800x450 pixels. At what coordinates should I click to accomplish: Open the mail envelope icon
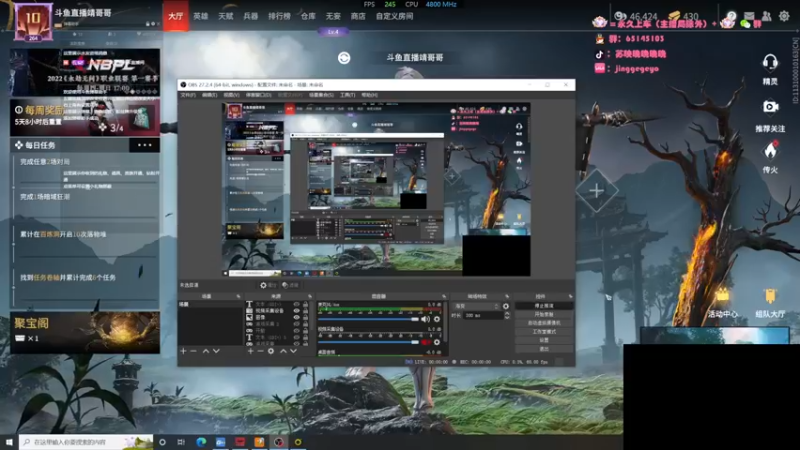point(749,16)
